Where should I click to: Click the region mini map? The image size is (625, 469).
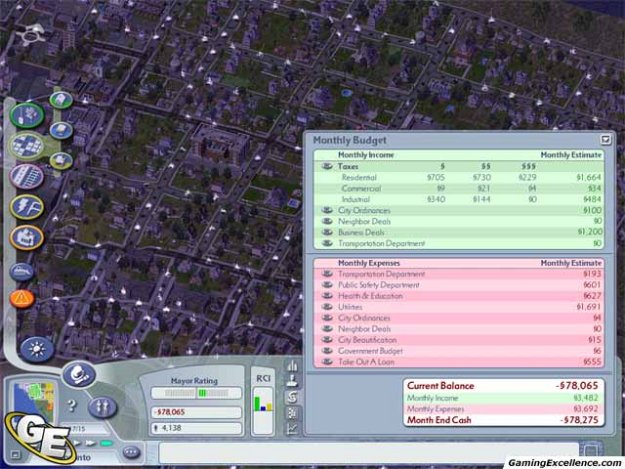pos(34,402)
